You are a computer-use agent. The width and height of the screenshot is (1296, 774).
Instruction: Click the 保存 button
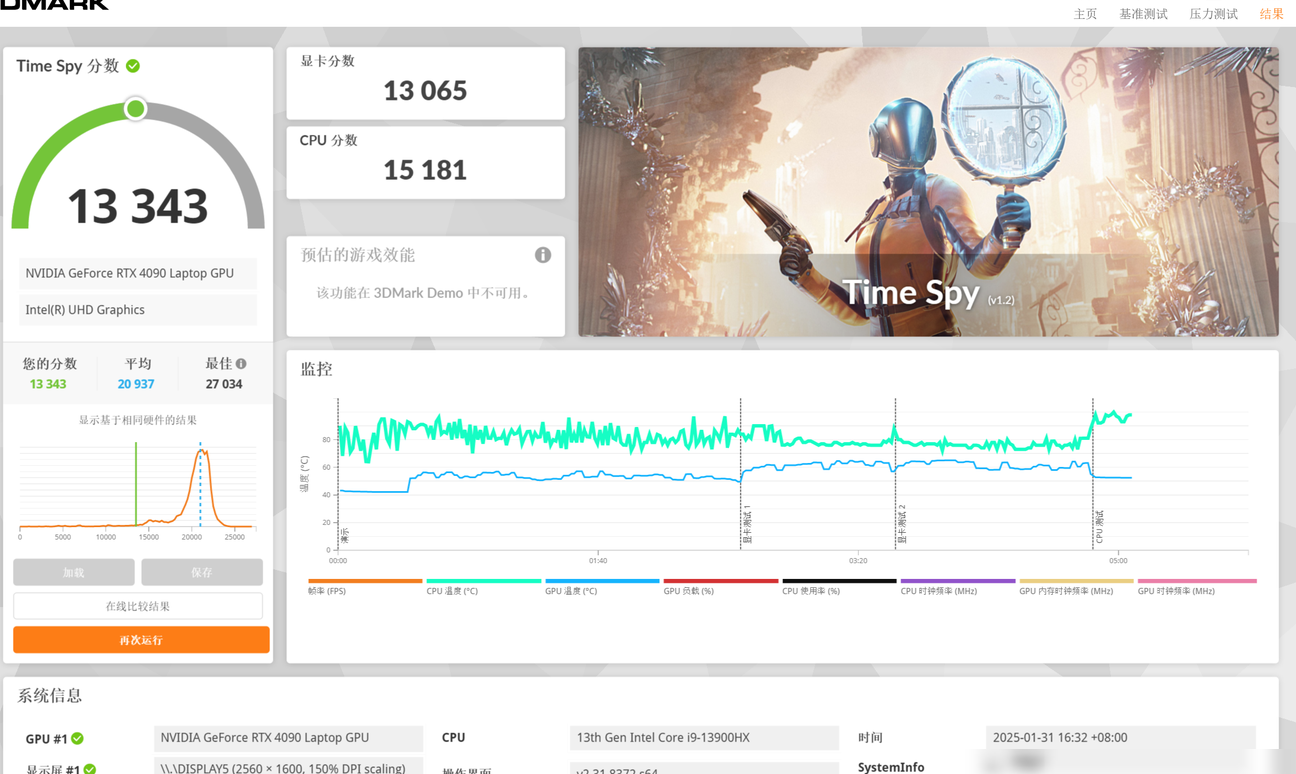point(202,572)
